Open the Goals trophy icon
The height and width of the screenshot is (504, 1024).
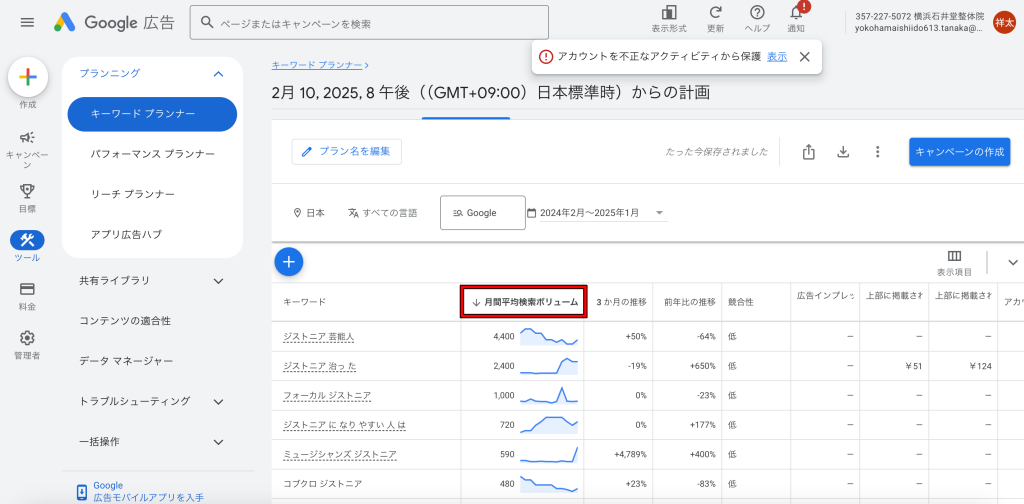coord(27,191)
